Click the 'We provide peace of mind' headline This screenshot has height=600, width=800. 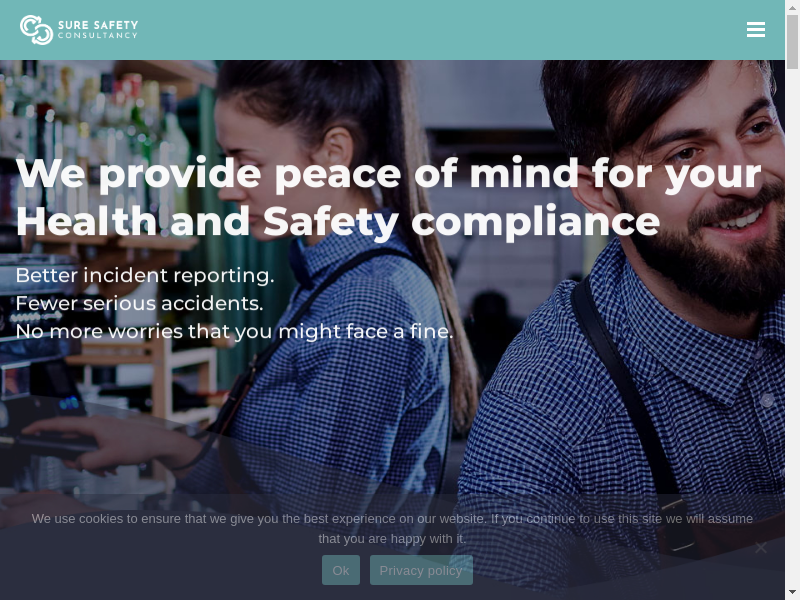389,174
